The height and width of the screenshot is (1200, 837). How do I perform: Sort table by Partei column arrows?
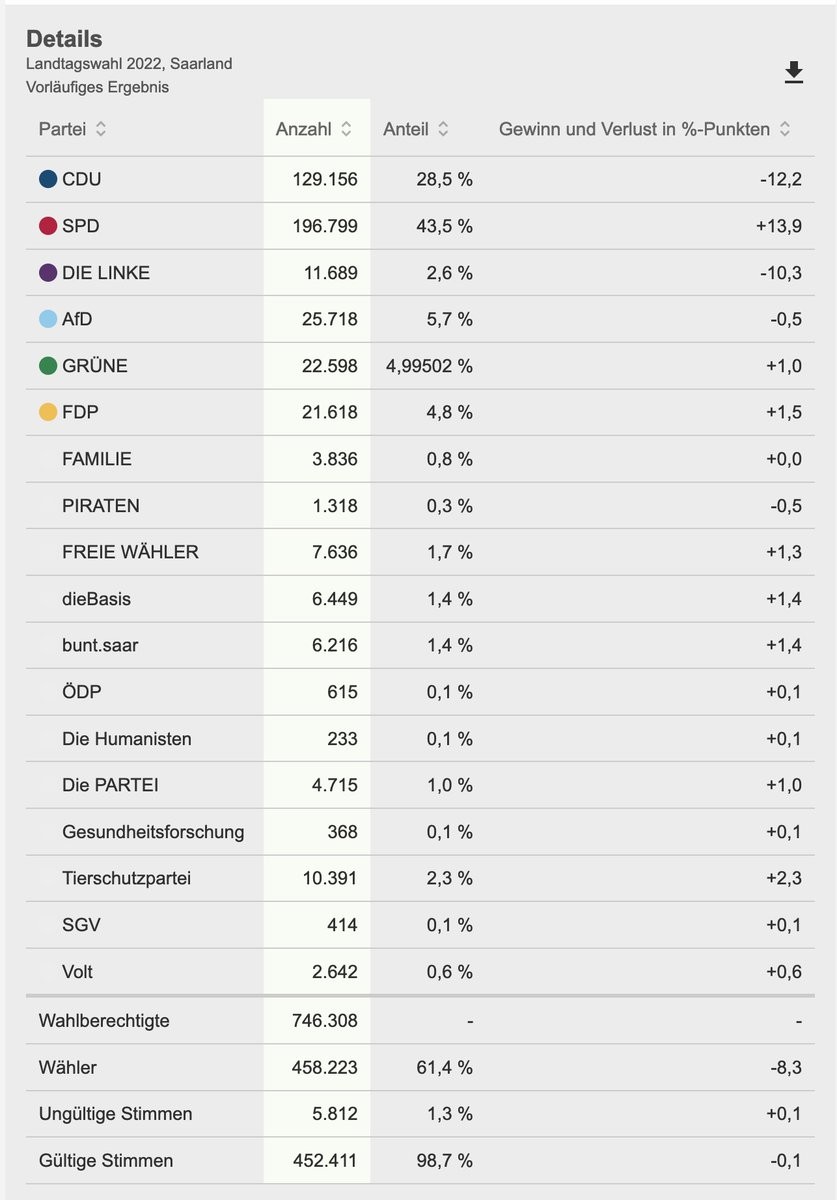(x=101, y=129)
